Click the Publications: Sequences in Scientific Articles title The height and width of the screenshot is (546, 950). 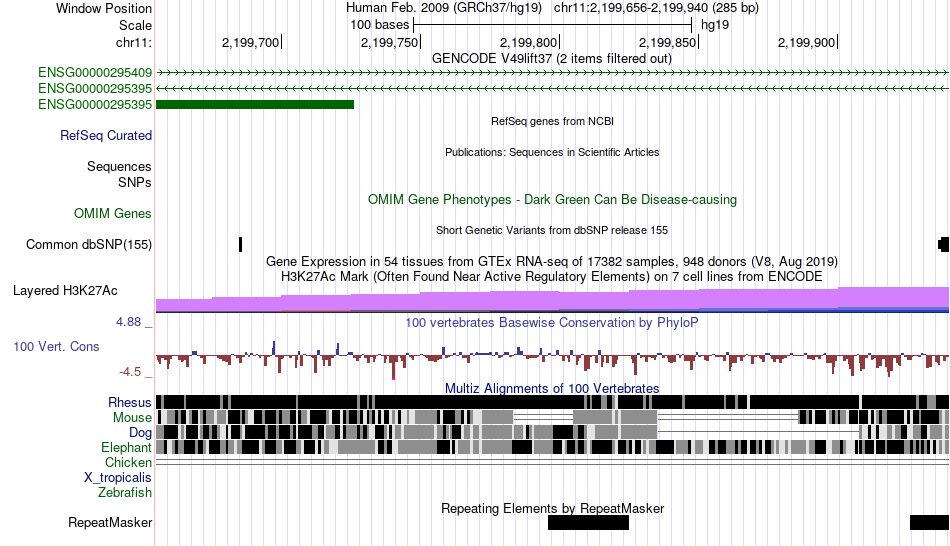coord(552,152)
